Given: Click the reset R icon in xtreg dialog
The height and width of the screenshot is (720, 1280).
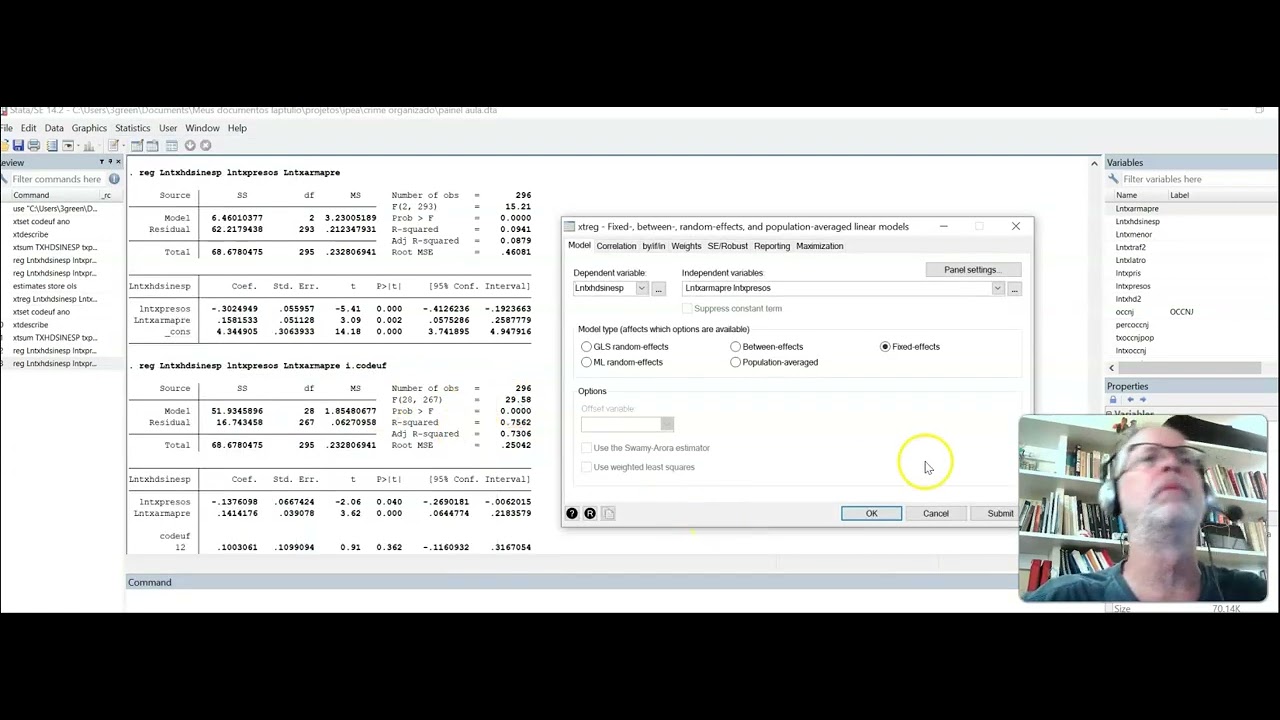Looking at the screenshot, I should coord(590,513).
